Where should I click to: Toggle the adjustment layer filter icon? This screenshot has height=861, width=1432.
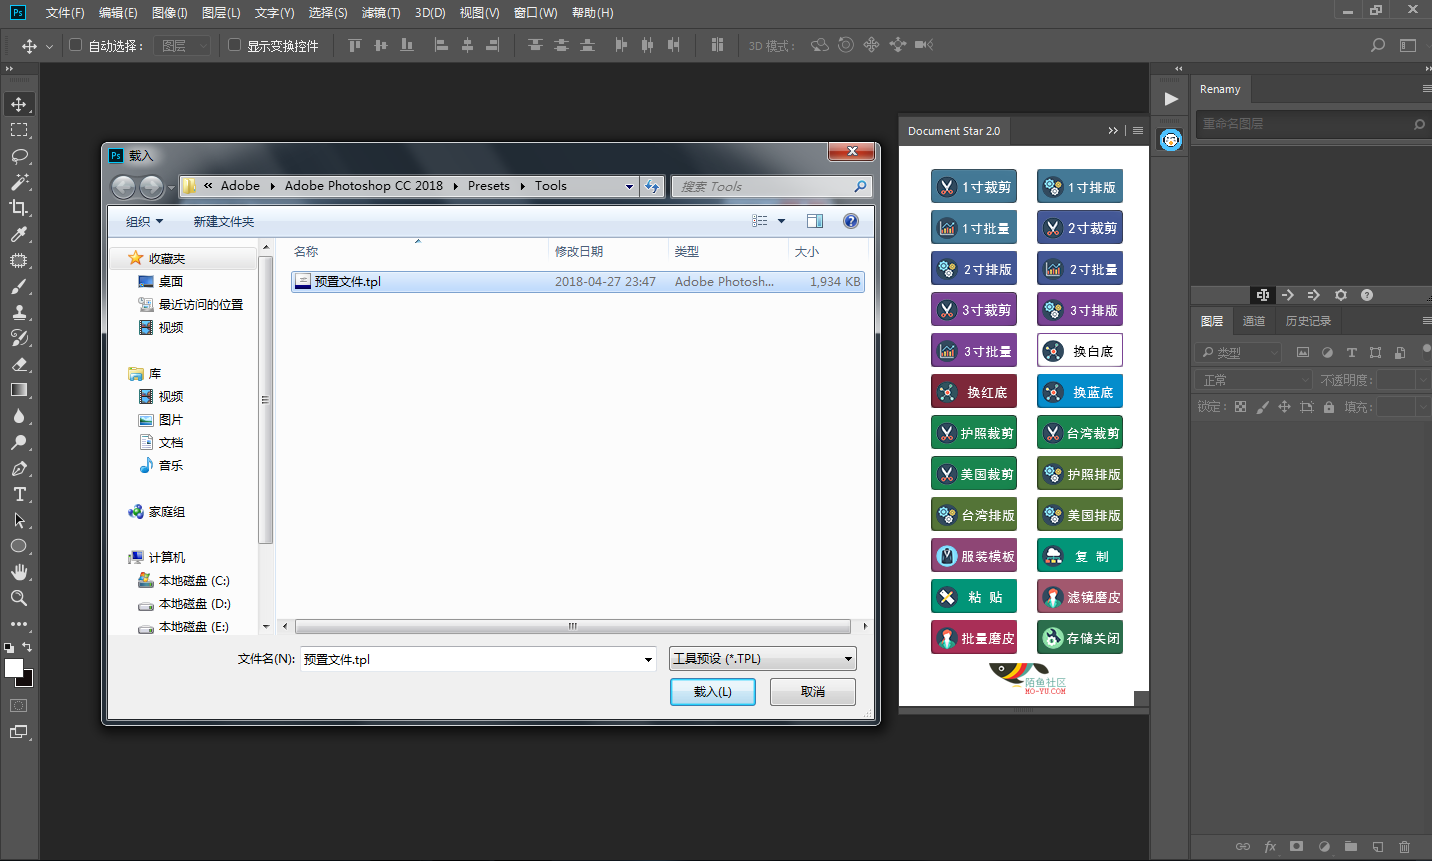(x=1327, y=352)
